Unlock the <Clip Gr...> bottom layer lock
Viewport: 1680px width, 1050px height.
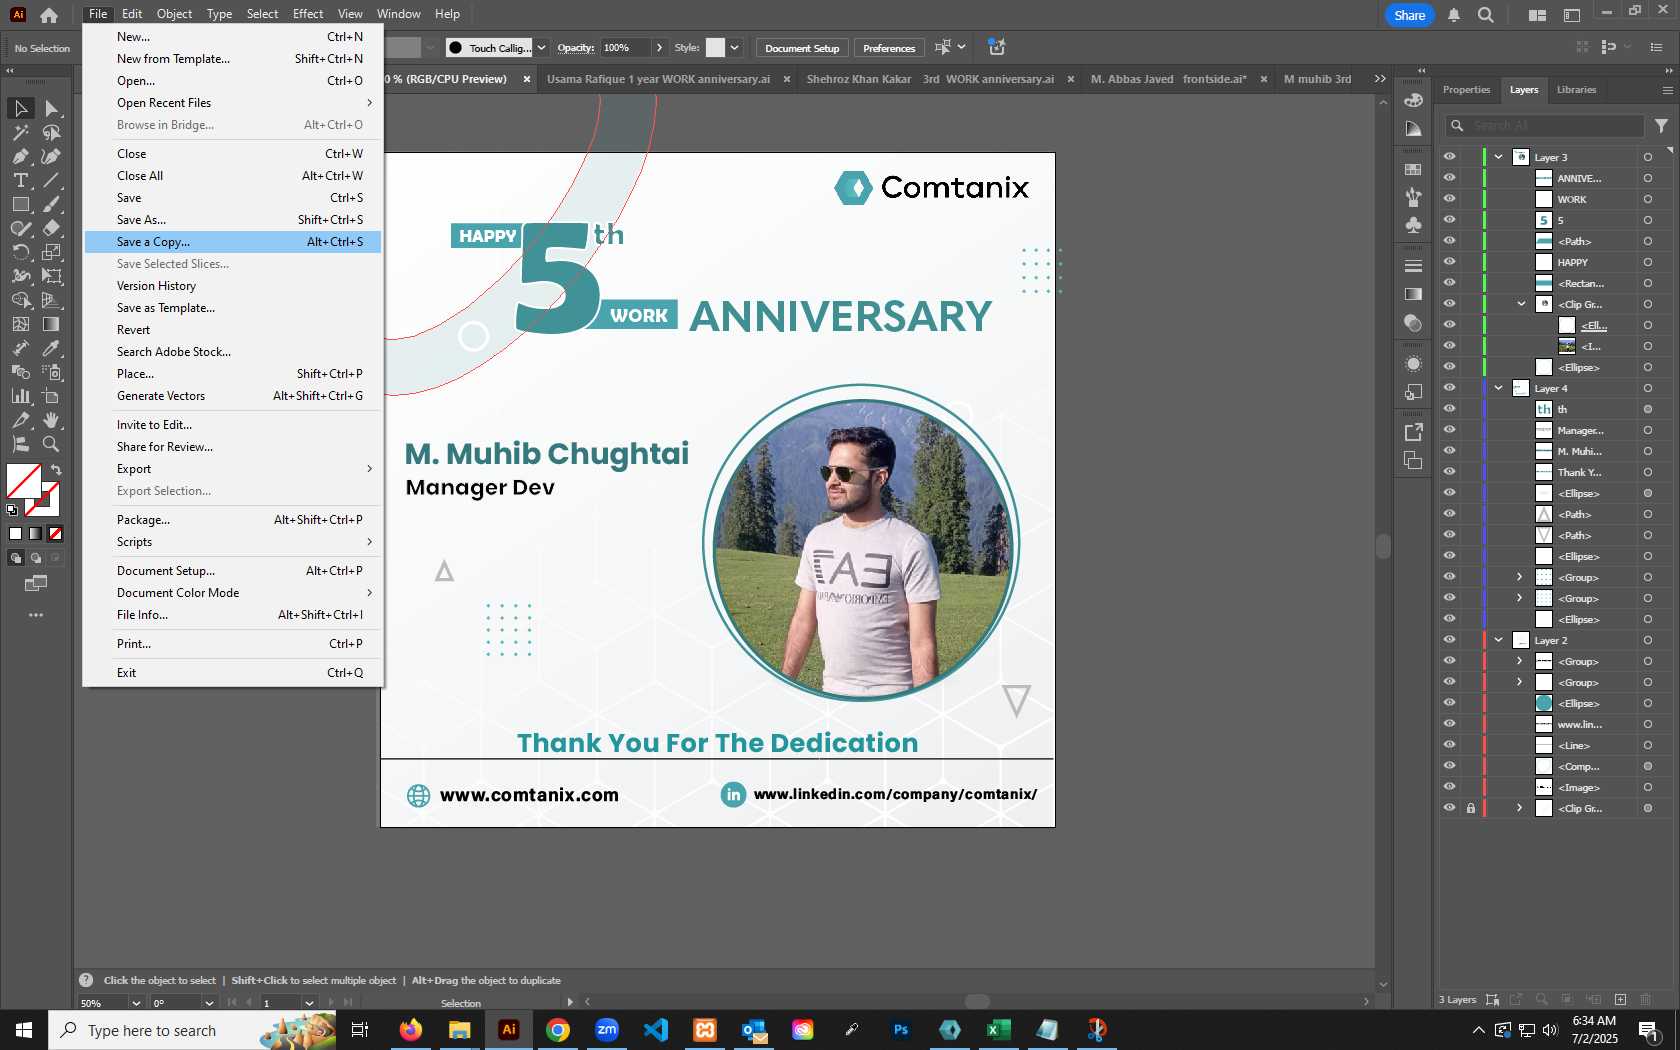point(1471,808)
